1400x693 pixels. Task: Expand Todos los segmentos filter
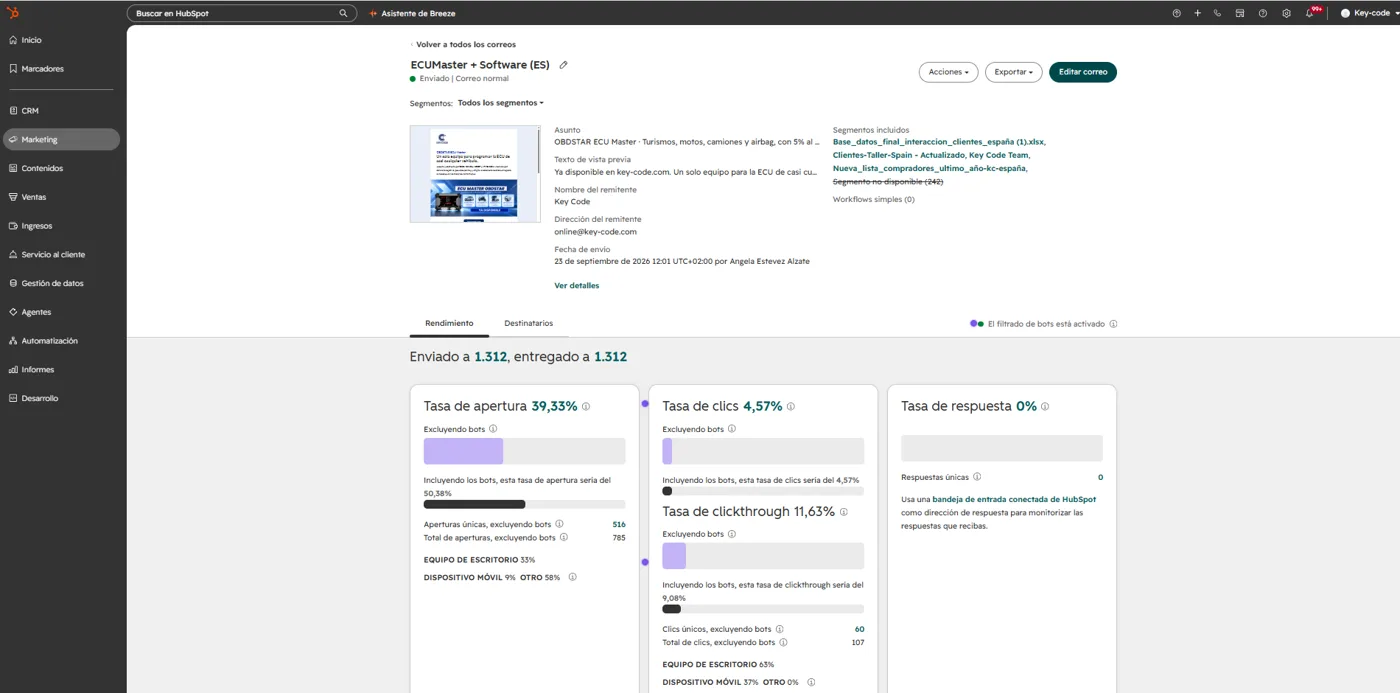tap(501, 103)
